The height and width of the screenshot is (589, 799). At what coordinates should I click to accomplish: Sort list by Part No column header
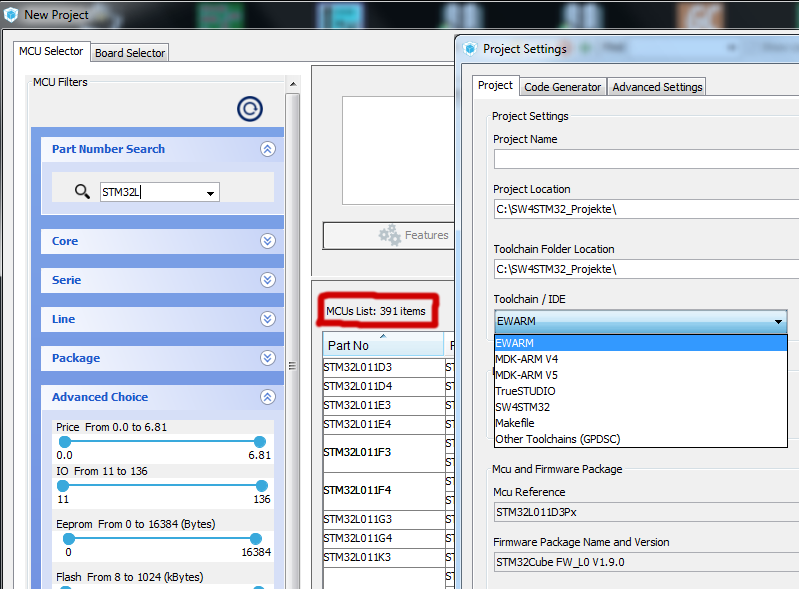[383, 345]
